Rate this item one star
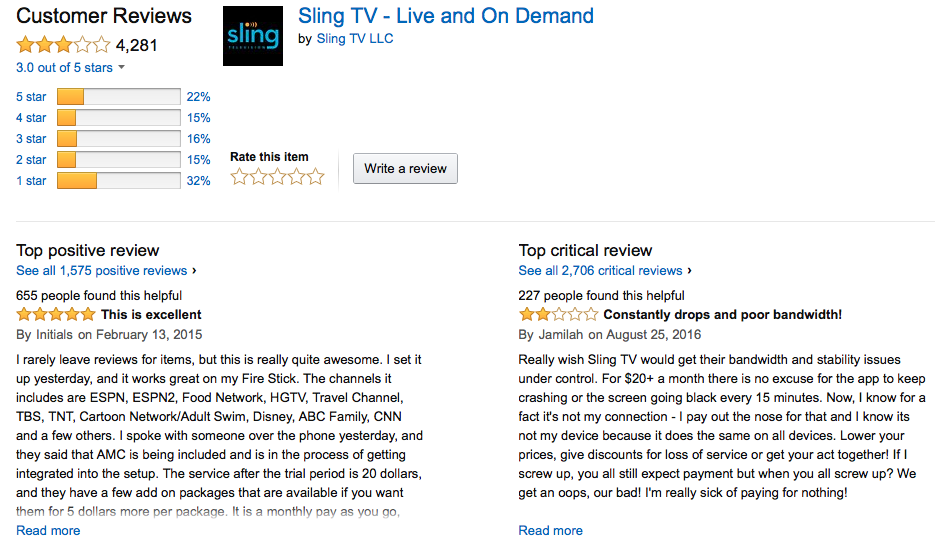935x550 pixels. (239, 177)
